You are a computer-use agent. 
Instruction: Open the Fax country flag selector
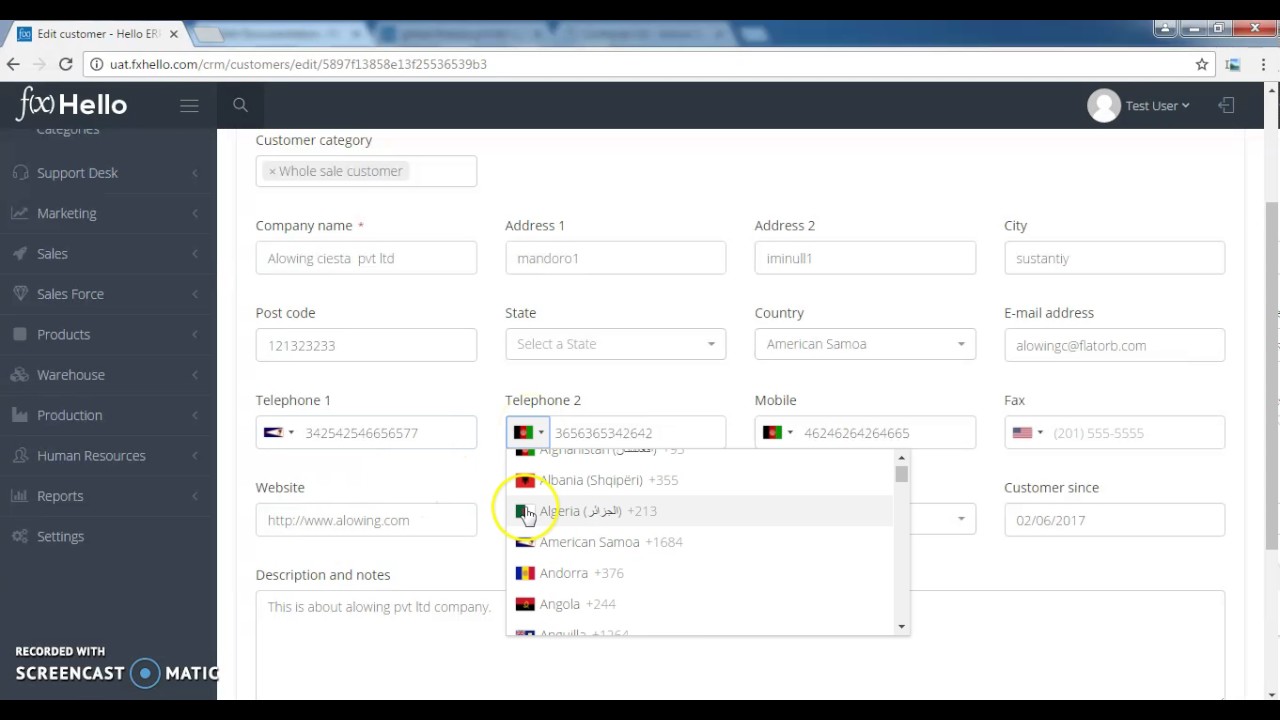(x=1027, y=433)
